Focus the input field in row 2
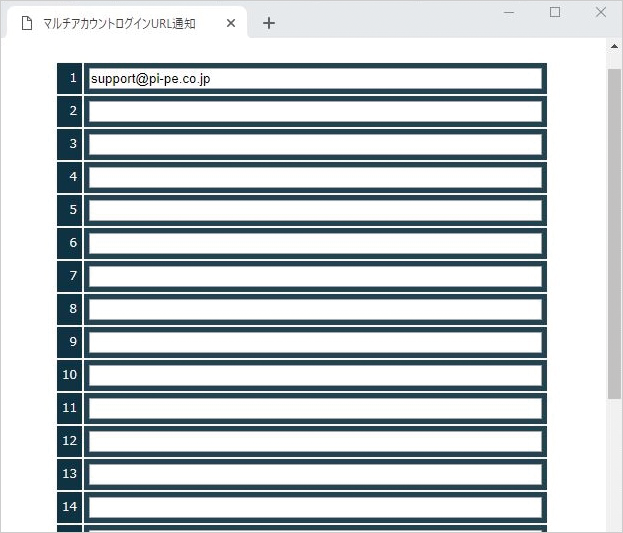The height and width of the screenshot is (533, 623). tap(315, 112)
